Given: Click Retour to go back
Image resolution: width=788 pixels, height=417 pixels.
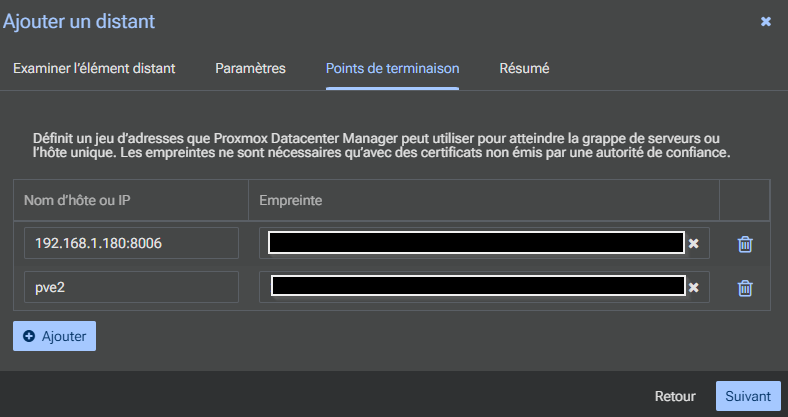Looking at the screenshot, I should click(674, 396).
